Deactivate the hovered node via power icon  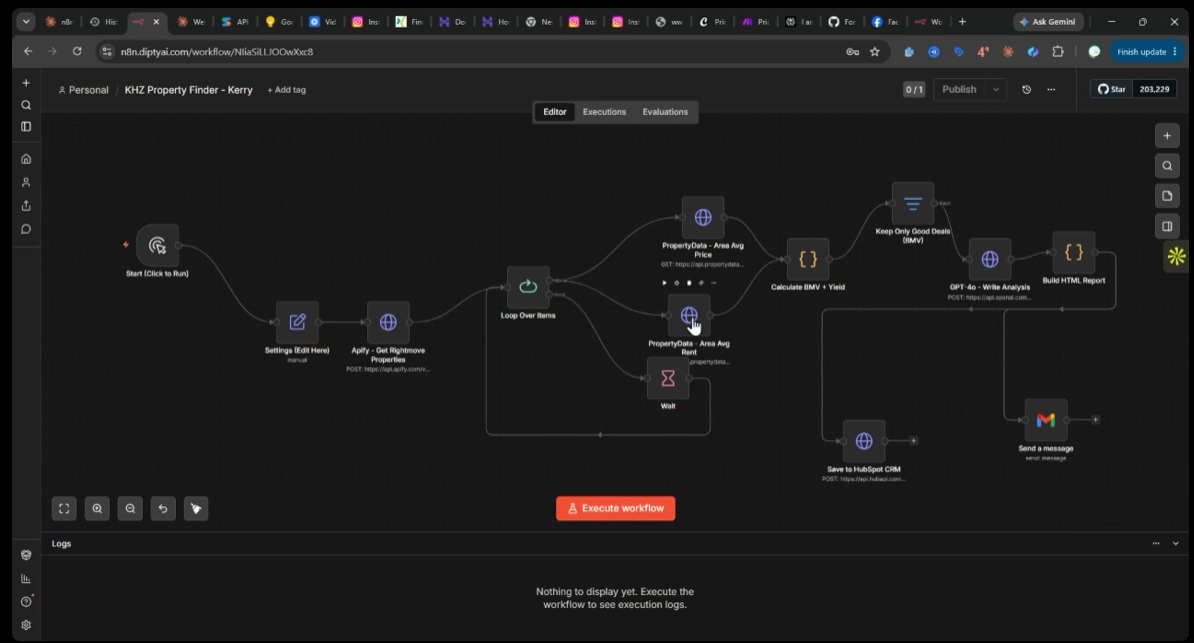point(676,283)
